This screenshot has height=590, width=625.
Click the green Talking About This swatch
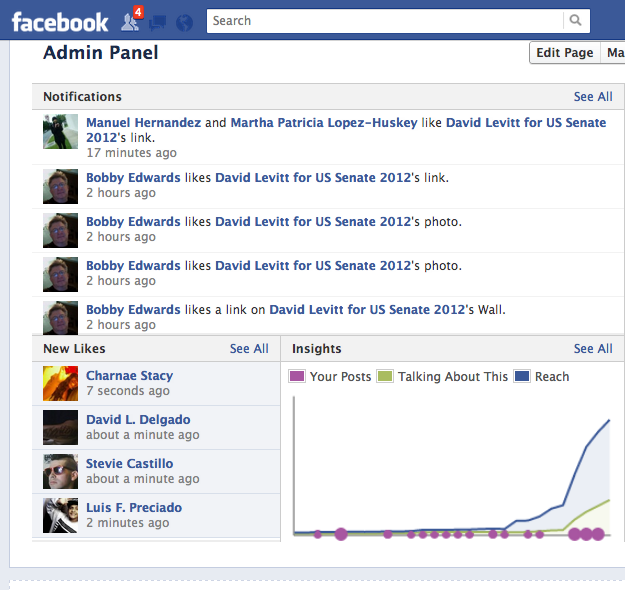tap(385, 376)
